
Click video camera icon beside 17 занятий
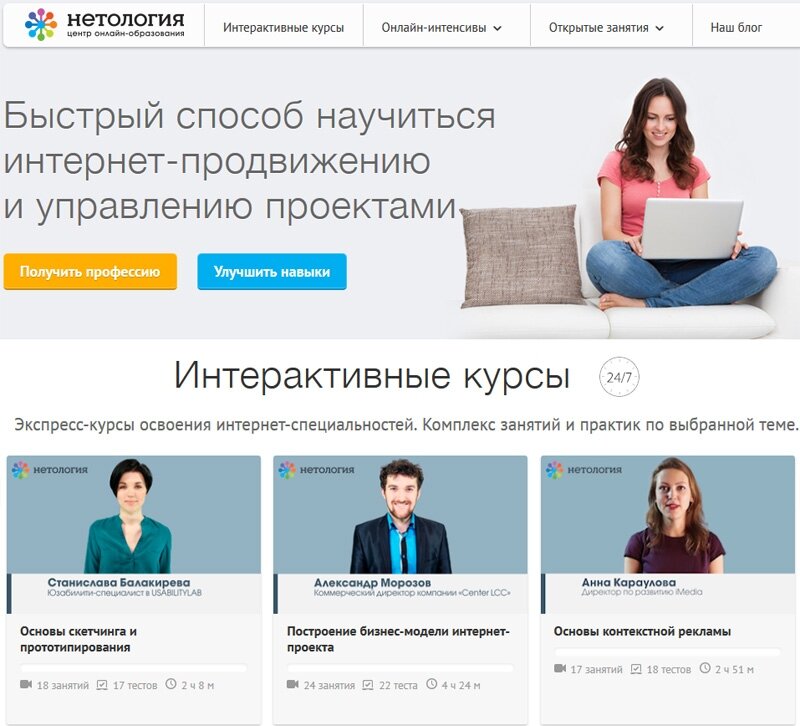coord(560,668)
